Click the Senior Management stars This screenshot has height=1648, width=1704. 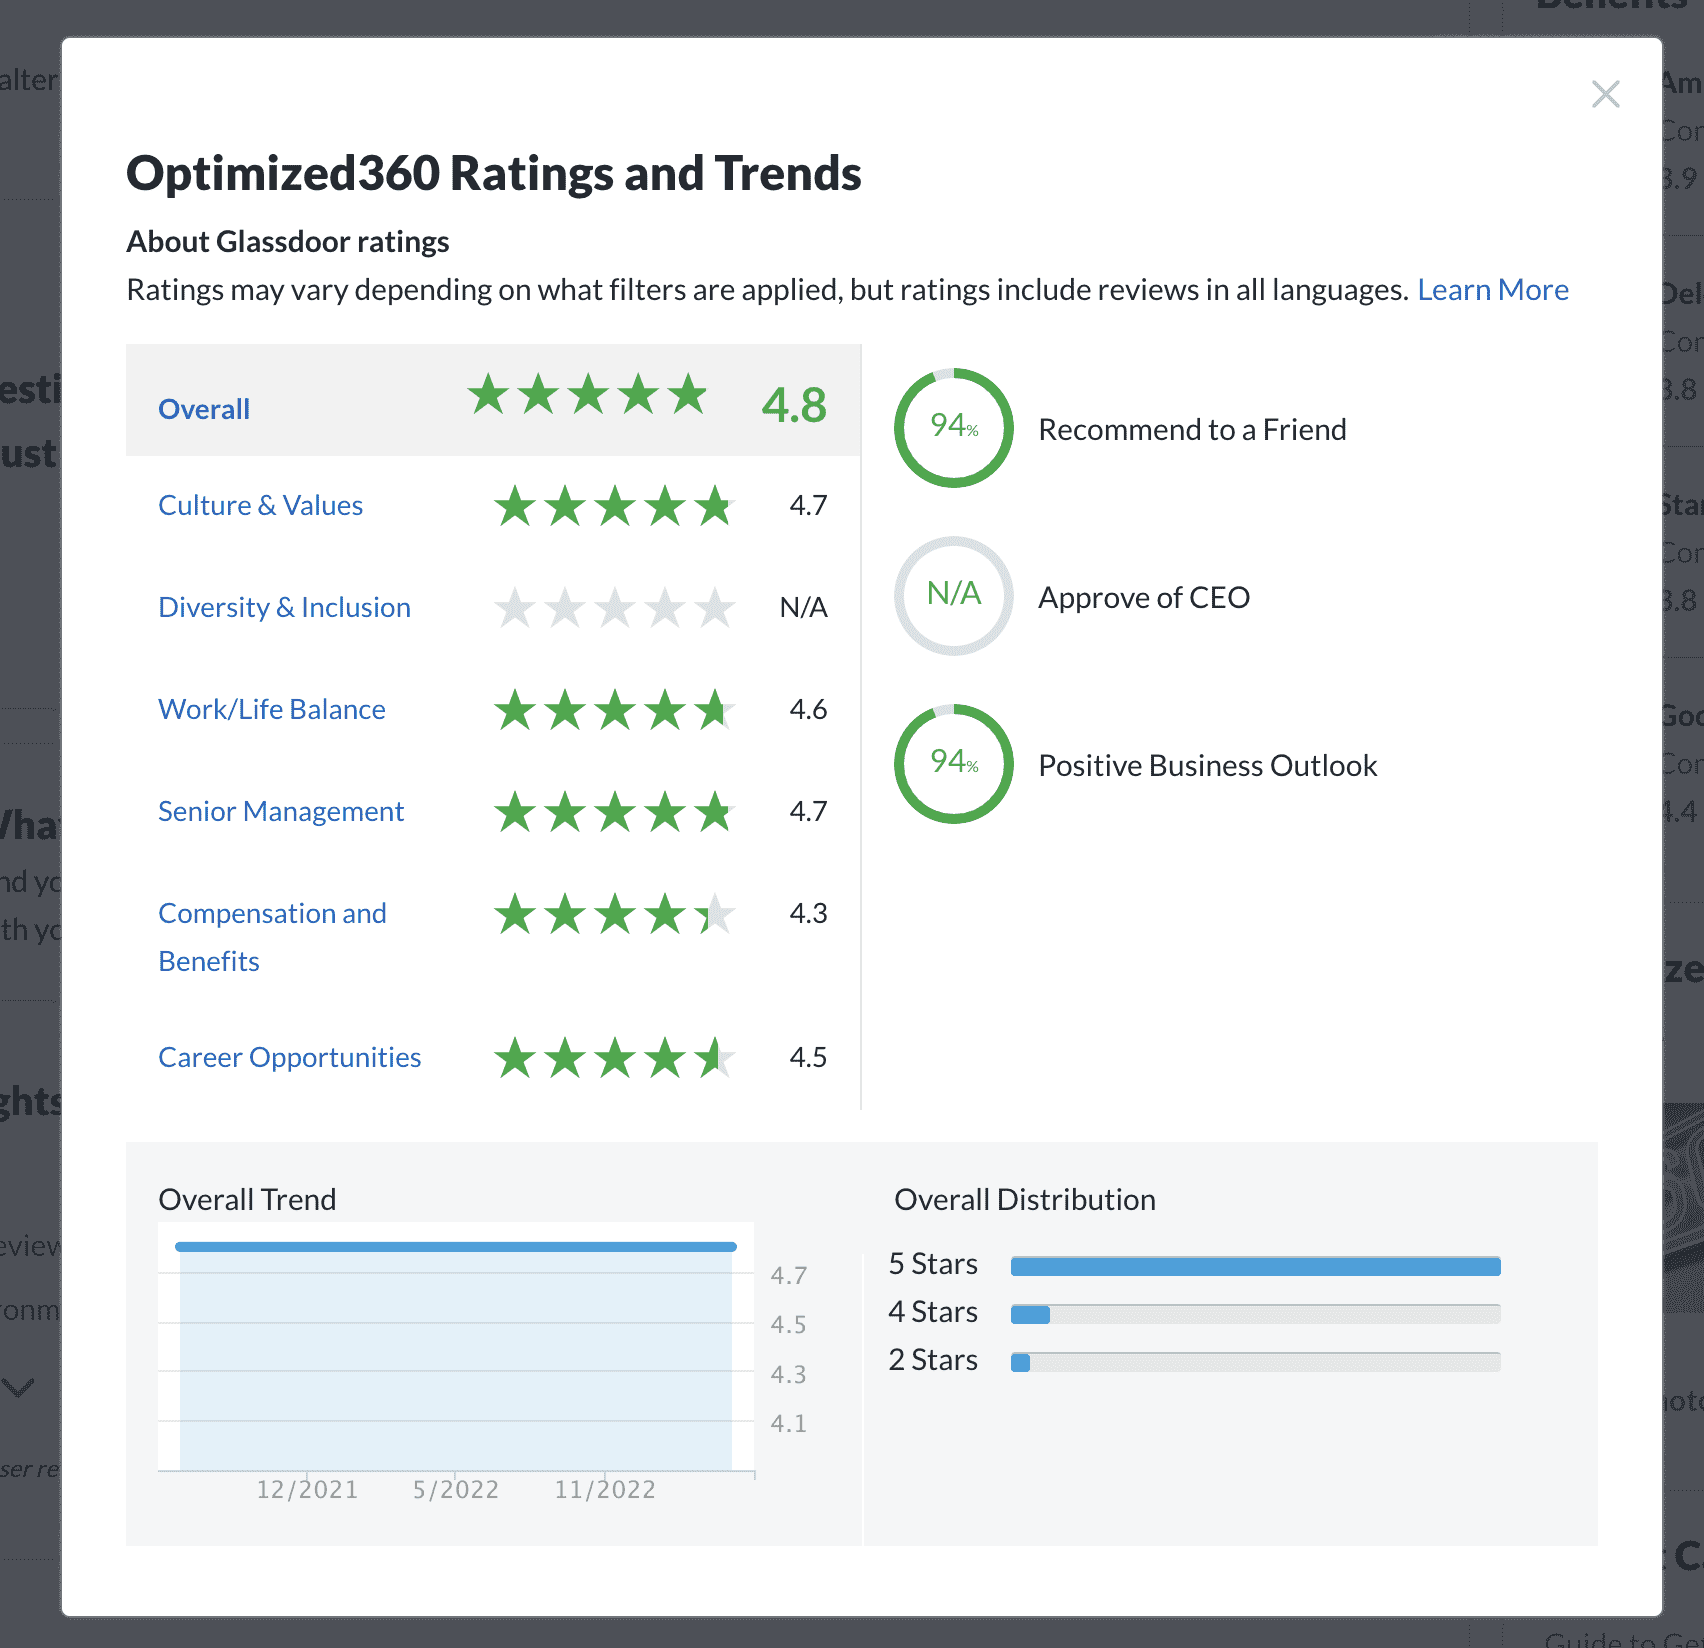(615, 812)
